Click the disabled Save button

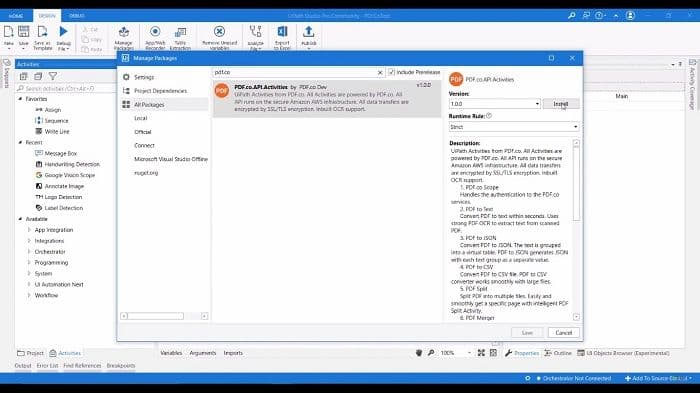pyautogui.click(x=527, y=333)
